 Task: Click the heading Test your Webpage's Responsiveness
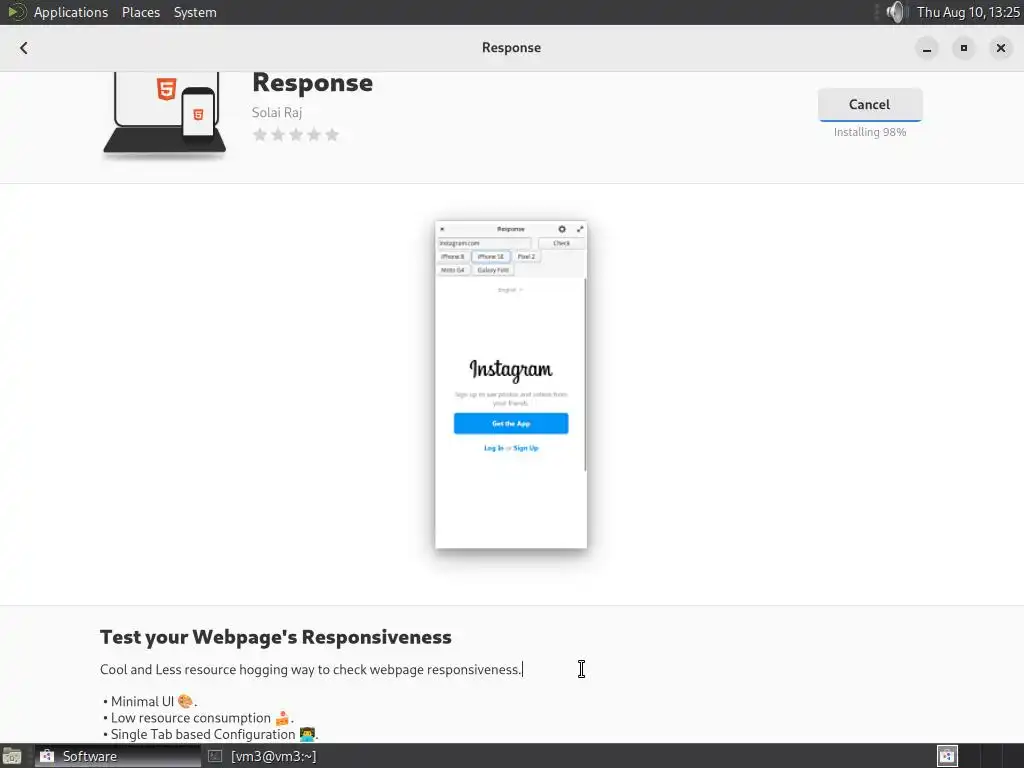276,637
